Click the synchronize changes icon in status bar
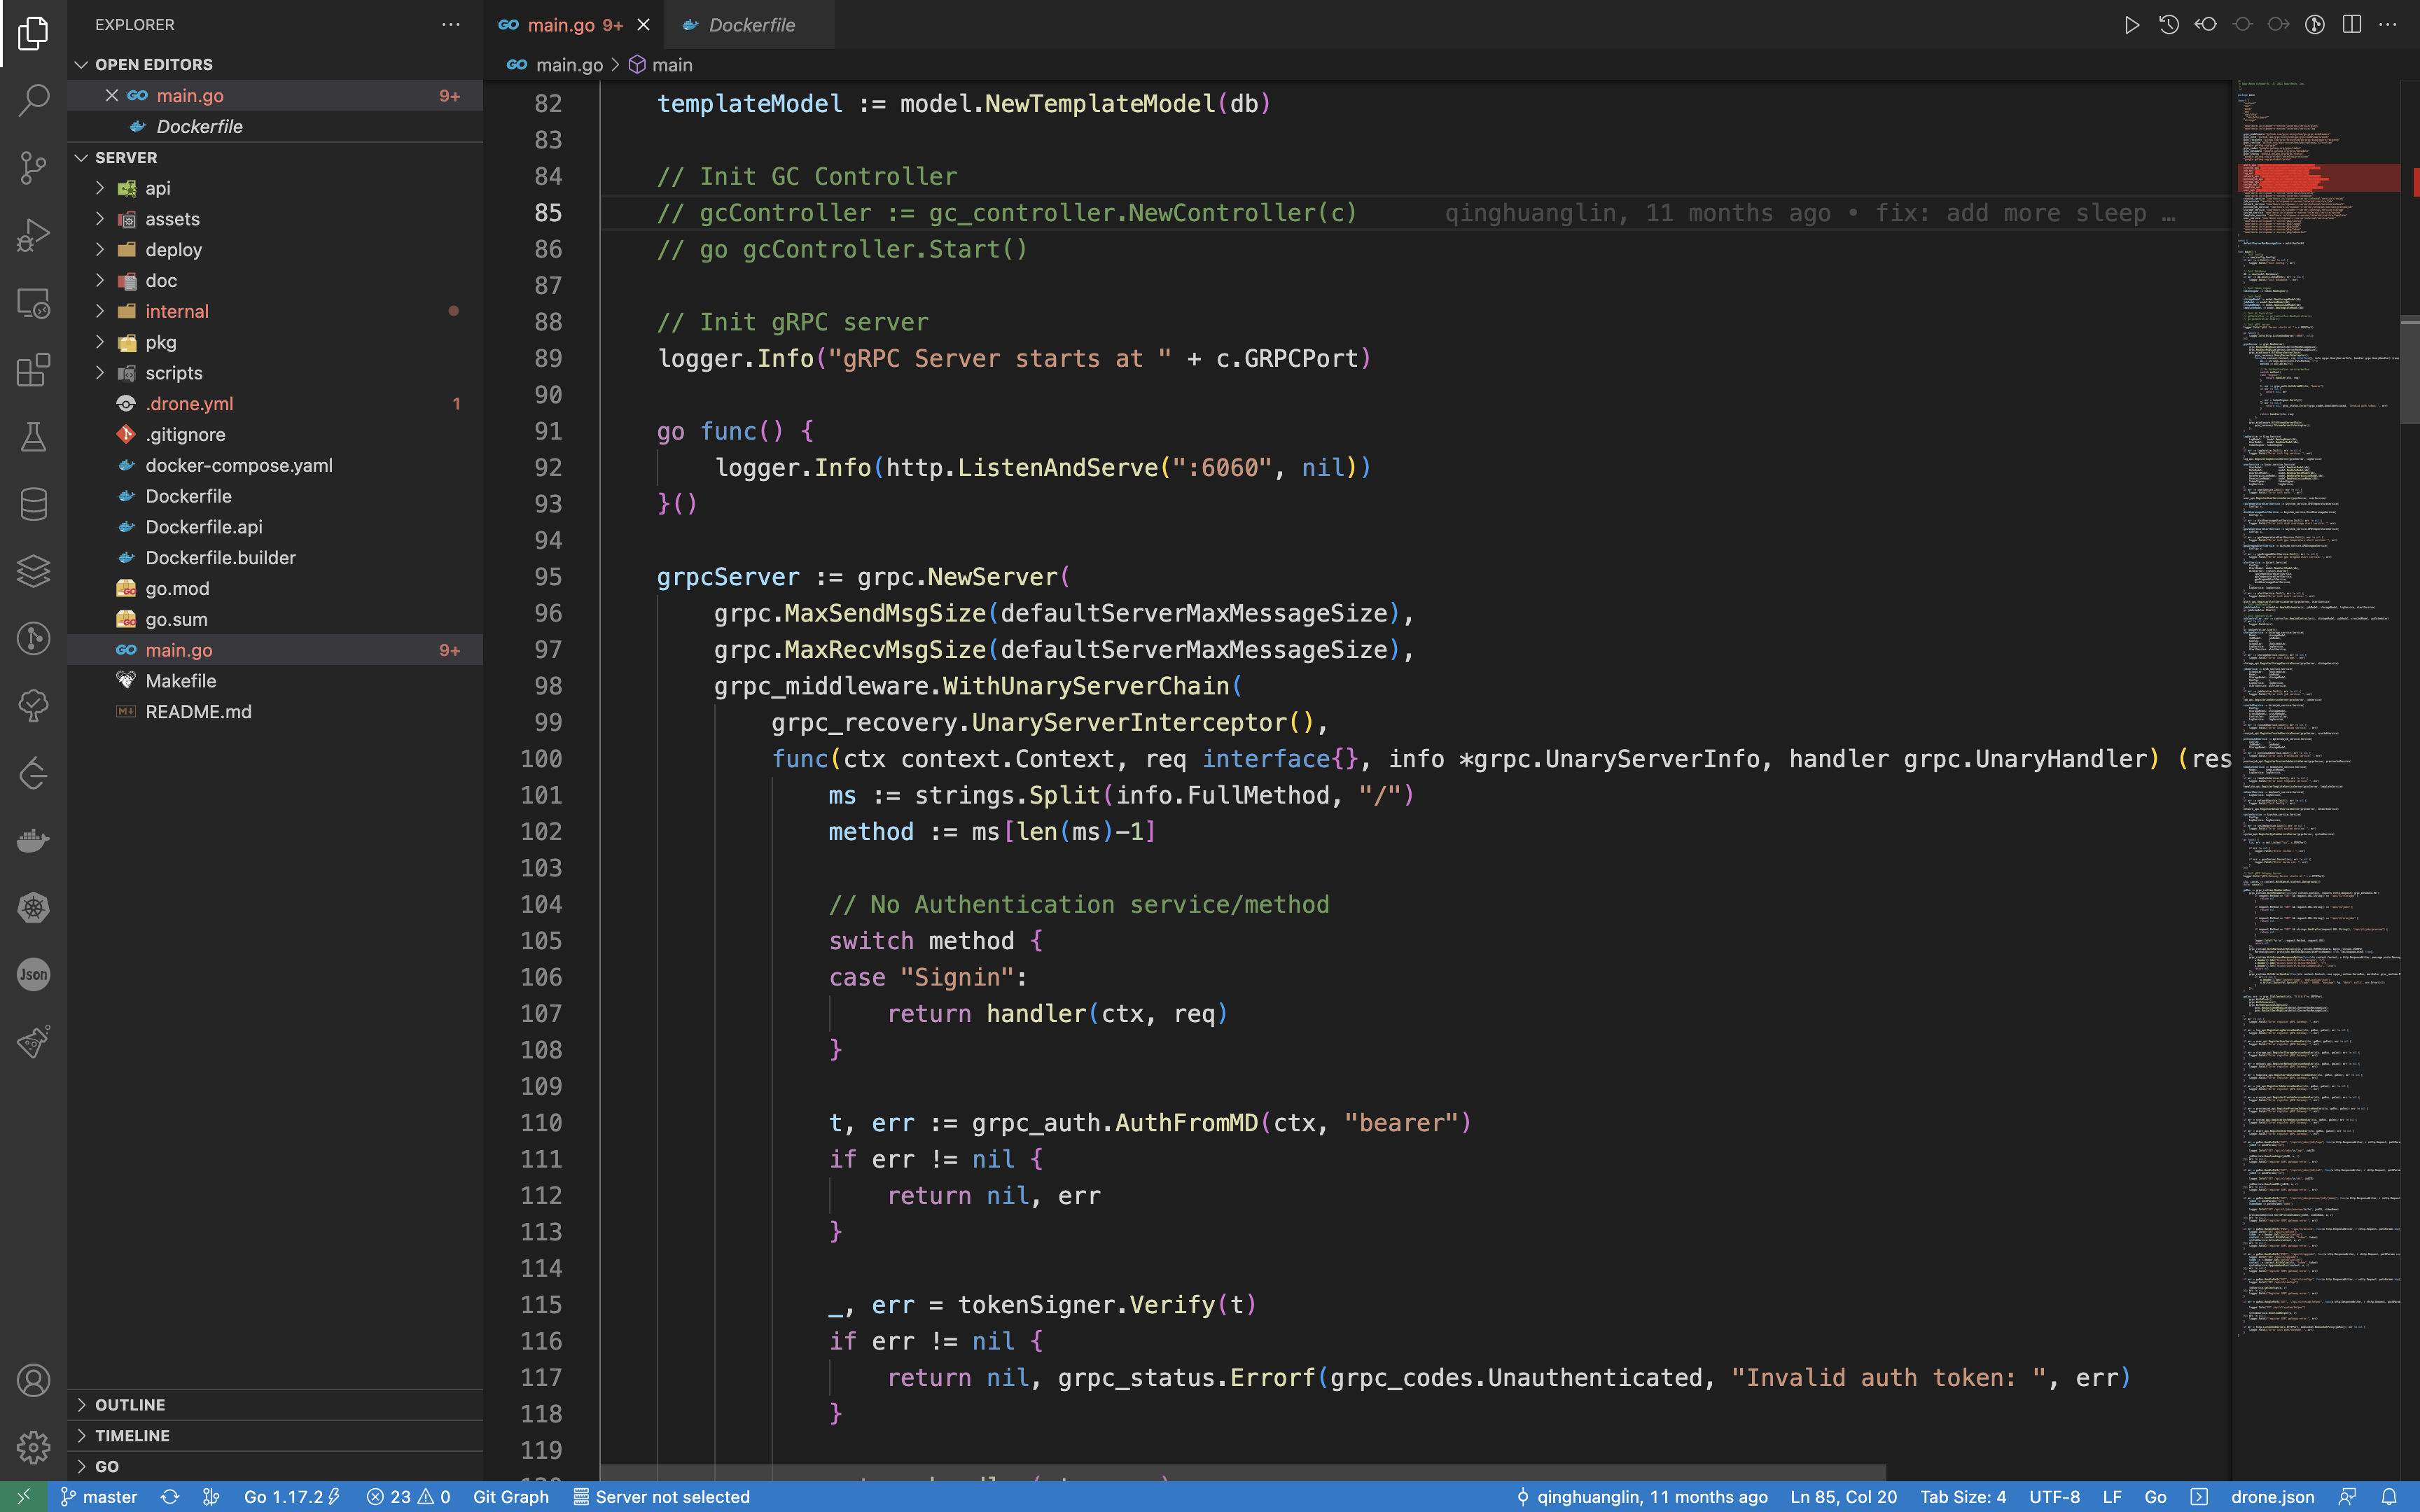 pyautogui.click(x=170, y=1496)
